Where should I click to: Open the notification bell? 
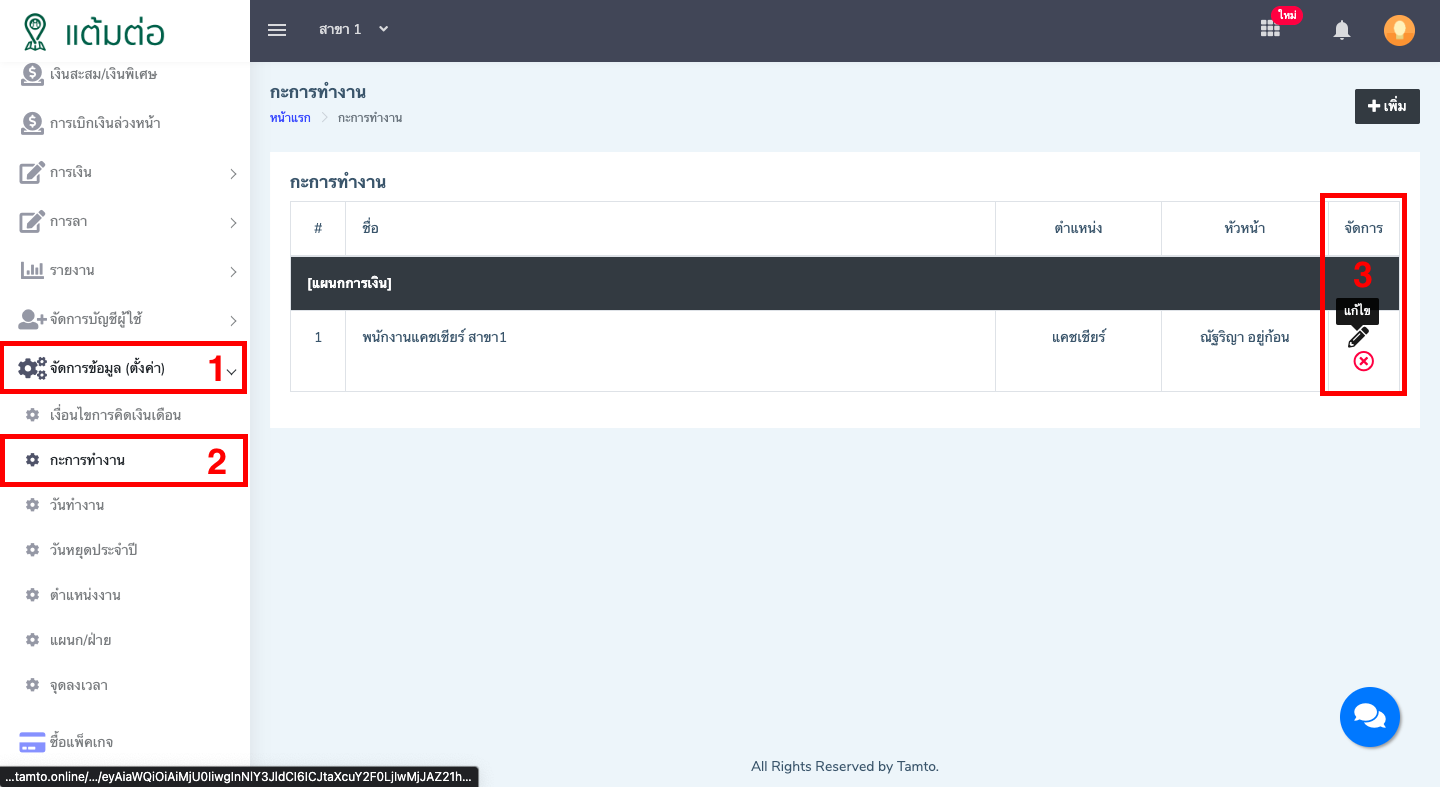coord(1342,30)
